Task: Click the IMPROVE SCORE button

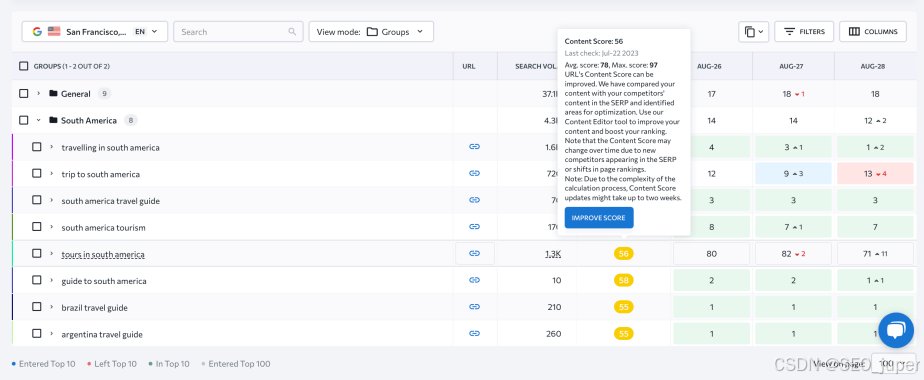Action: tap(599, 217)
